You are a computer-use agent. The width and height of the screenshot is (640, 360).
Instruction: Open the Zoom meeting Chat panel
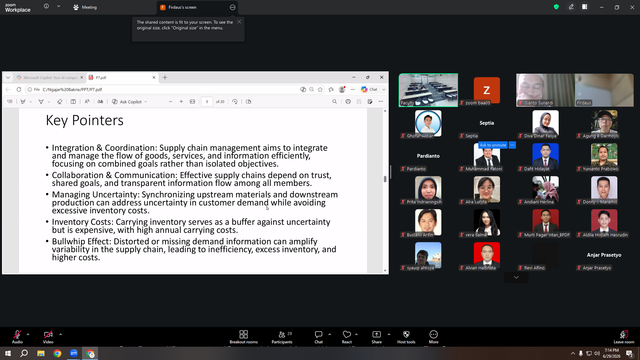(x=318, y=337)
